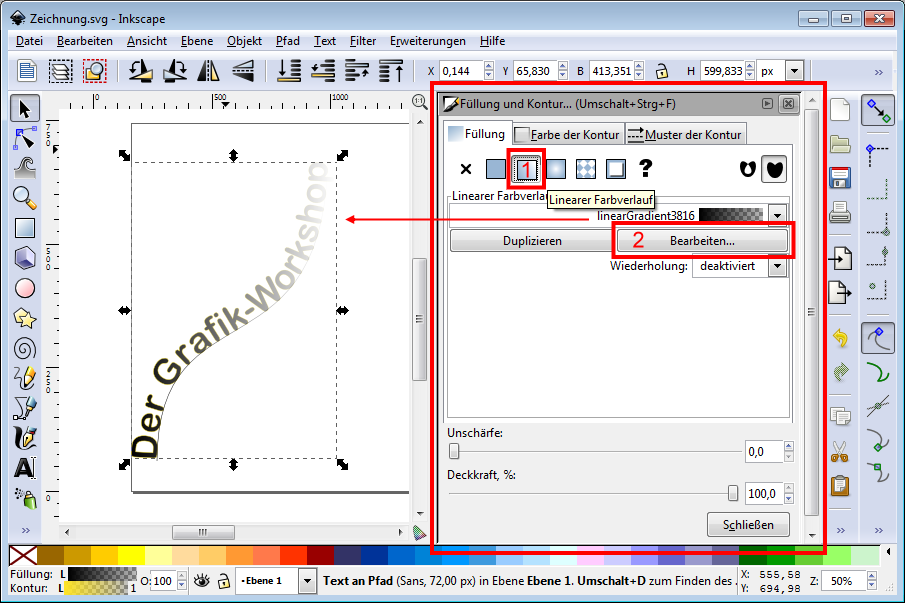The height and width of the screenshot is (603, 905).
Task: Click the Bearbeiten... gradient button
Action: point(702,241)
